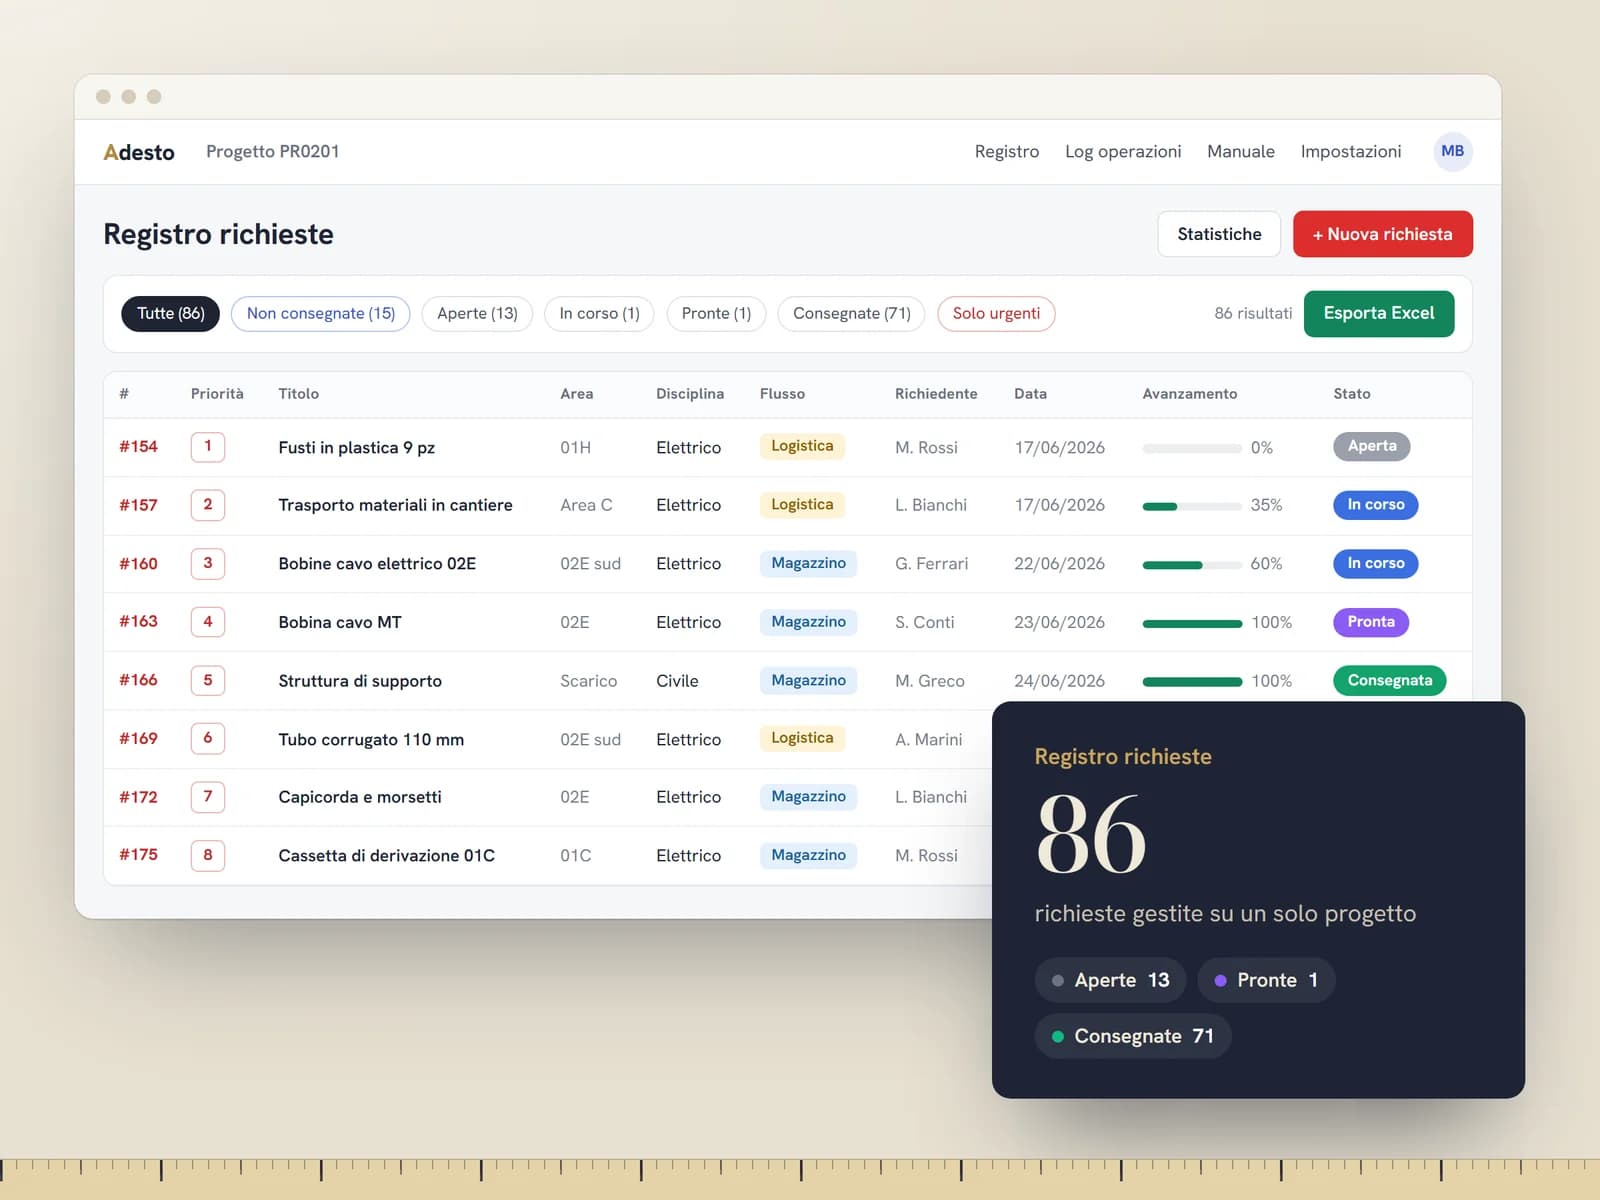The width and height of the screenshot is (1600, 1200).
Task: Click requester S. Conti
Action: click(924, 622)
